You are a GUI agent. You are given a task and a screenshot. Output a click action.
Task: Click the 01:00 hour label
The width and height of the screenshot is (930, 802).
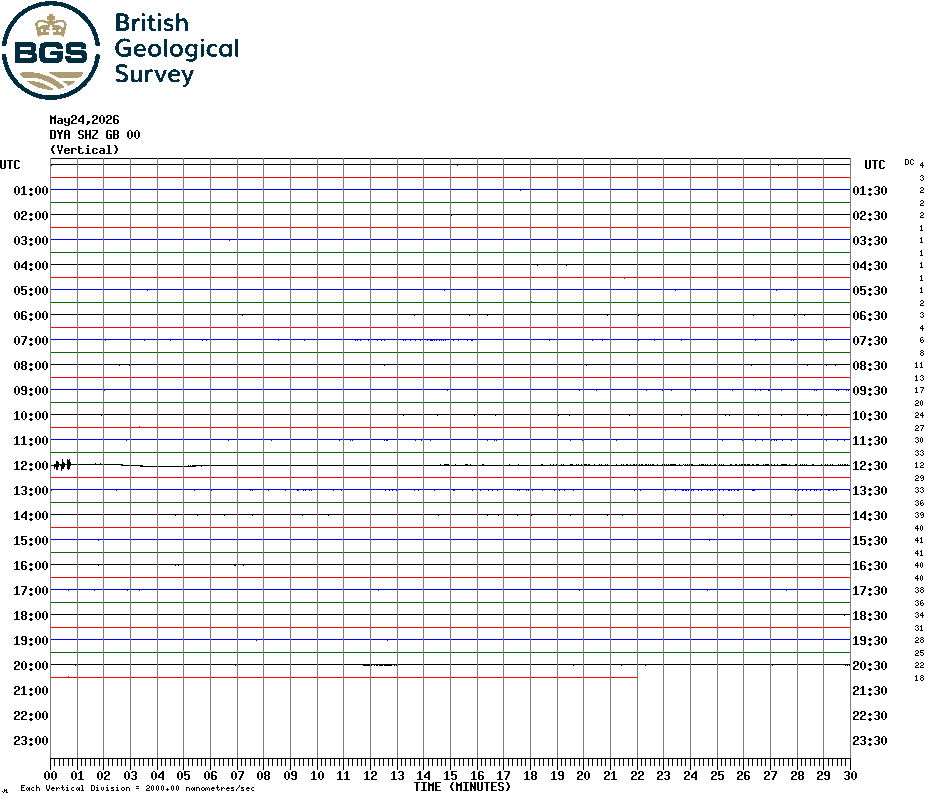click(x=31, y=190)
